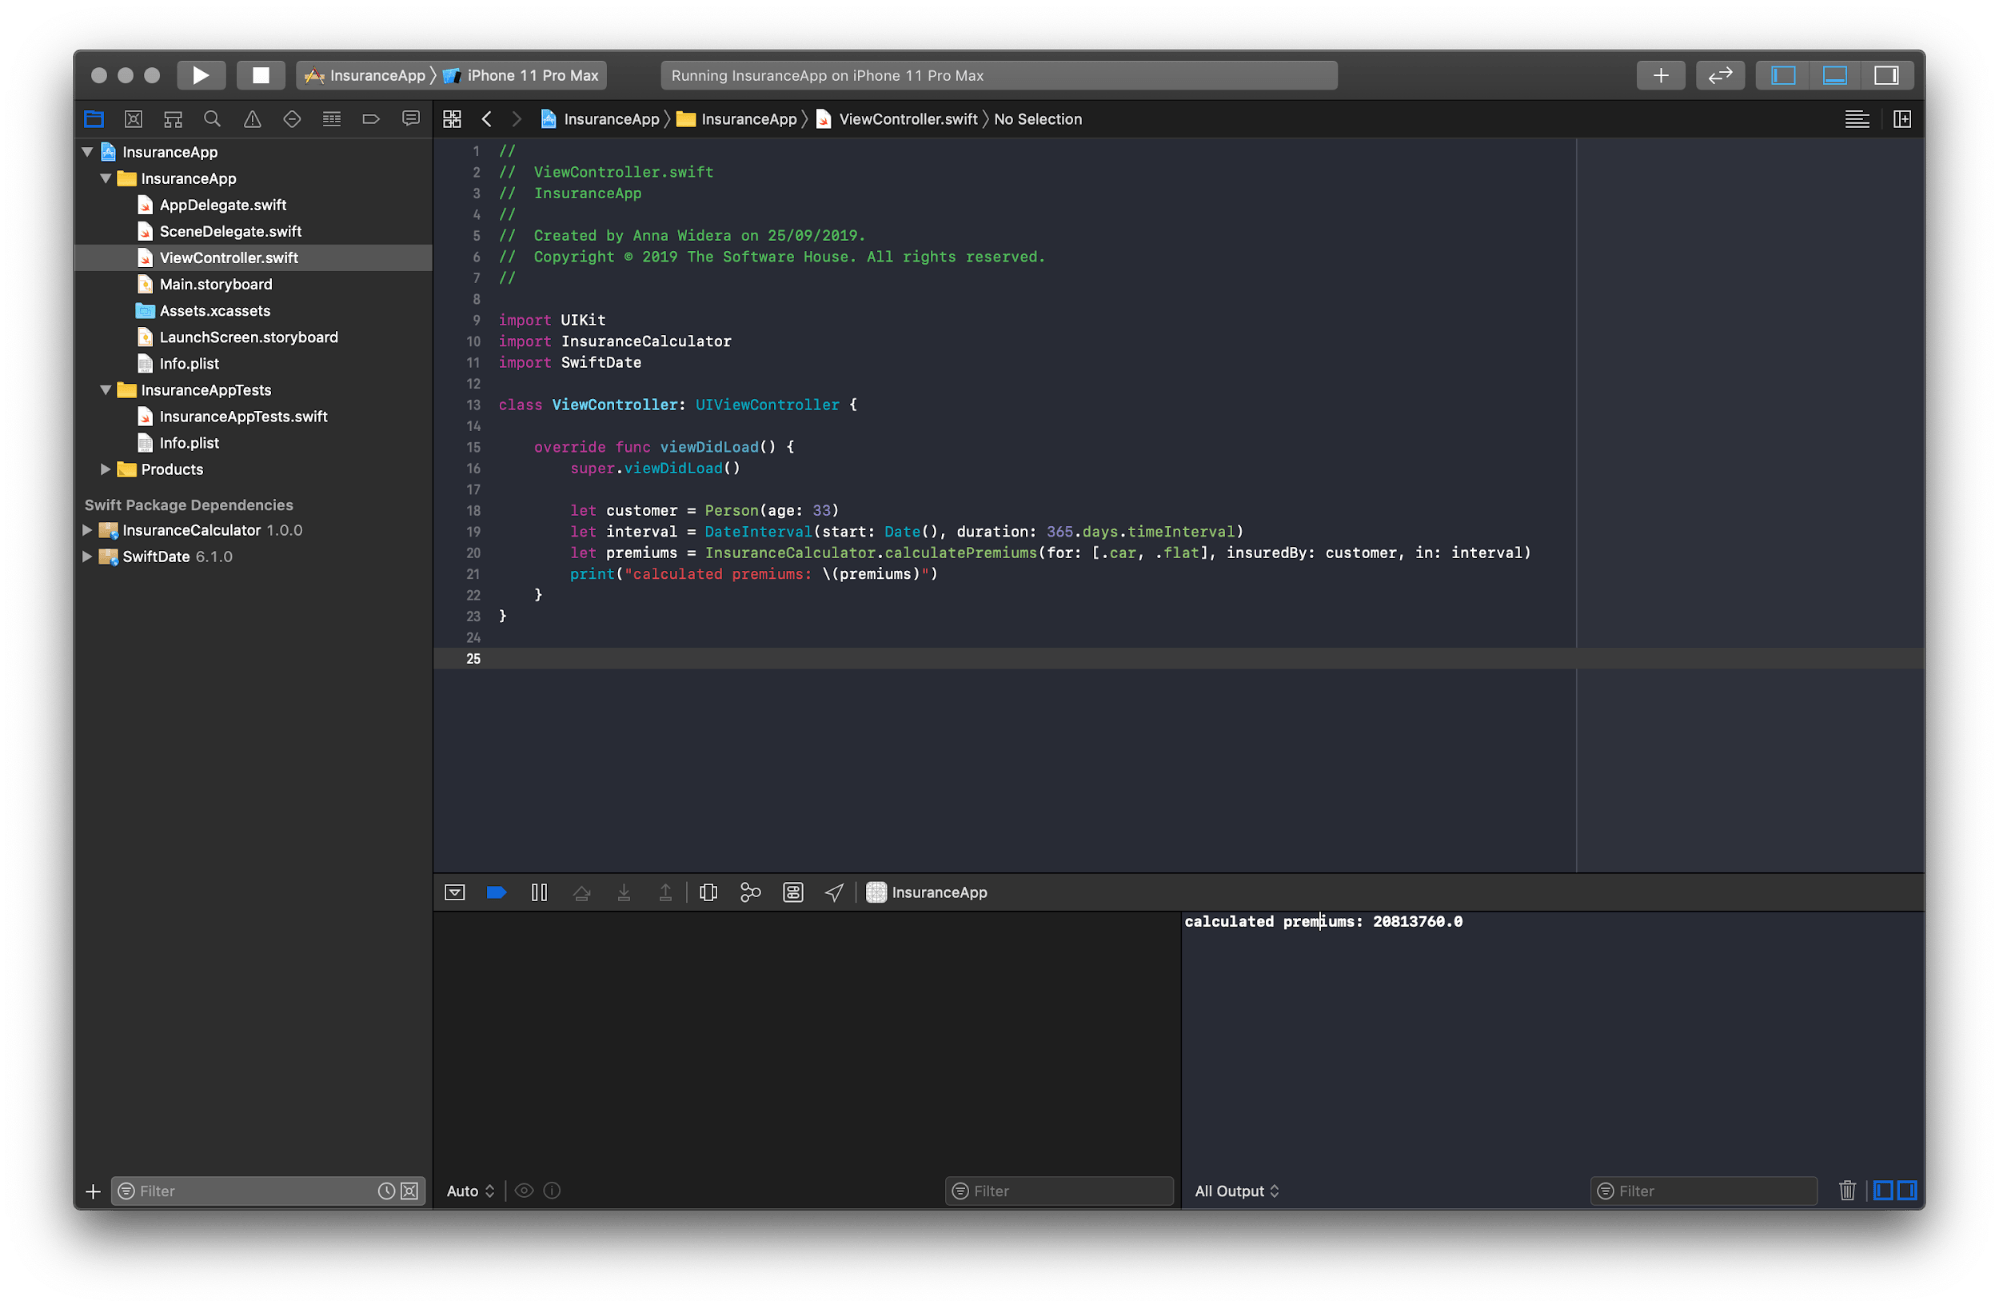Screen dimensions: 1999x1308
Task: Select the iPhone 11 Pro Max destination
Action: tap(532, 75)
